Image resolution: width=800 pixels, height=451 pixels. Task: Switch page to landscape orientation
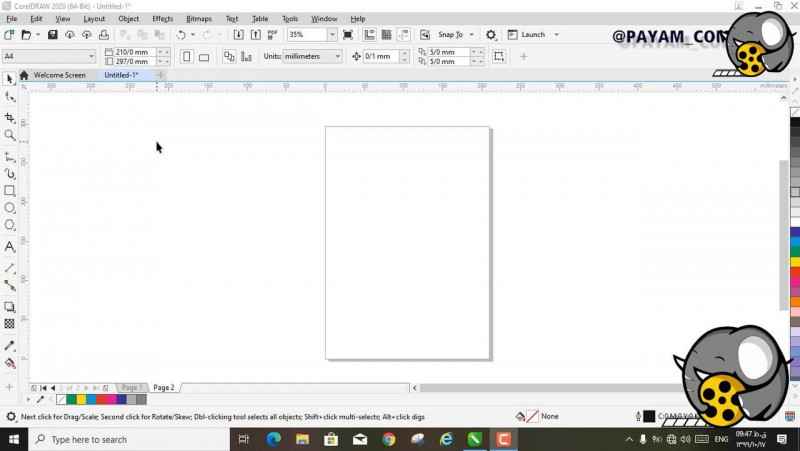coord(204,57)
